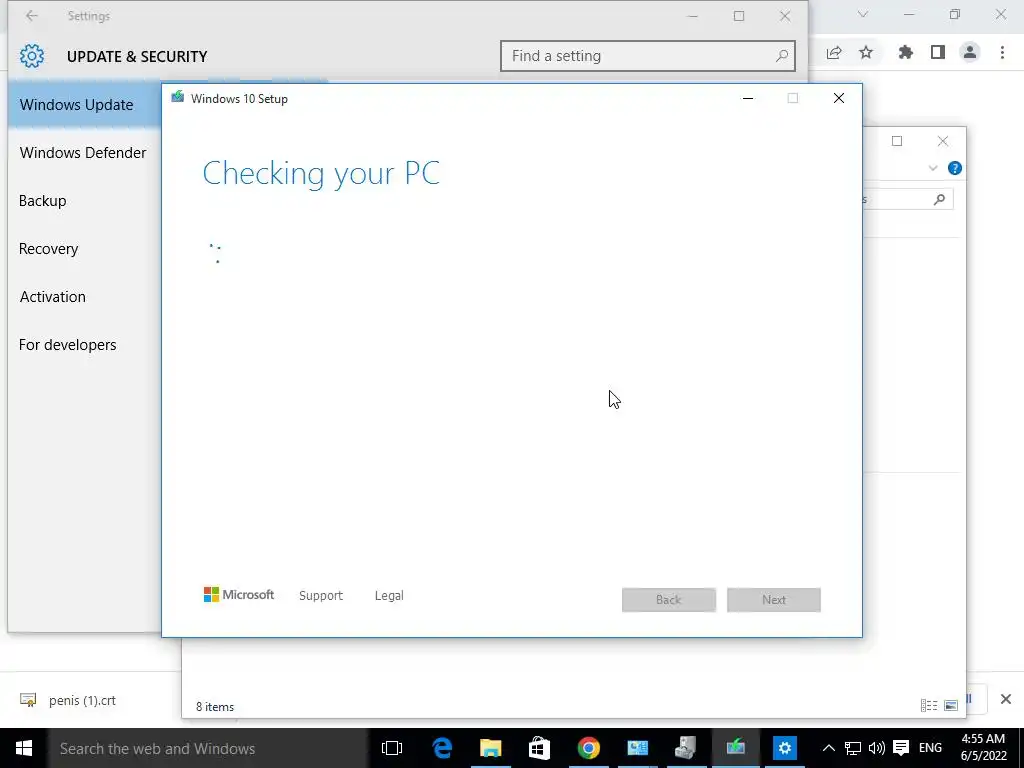This screenshot has height=768, width=1024.
Task: Switch to Windows 10 Setup taskbar icon
Action: click(x=735, y=748)
